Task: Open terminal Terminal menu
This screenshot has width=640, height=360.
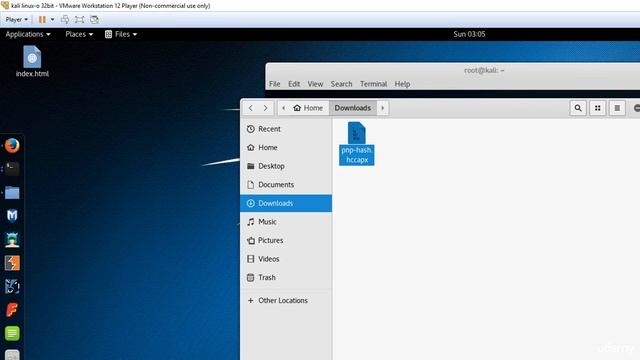Action: pos(373,84)
